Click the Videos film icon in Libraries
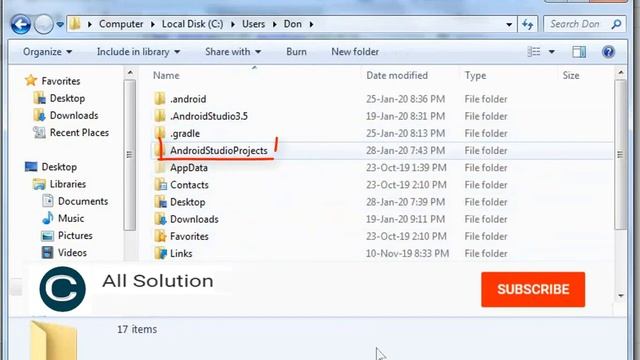This screenshot has width=640, height=360. (x=47, y=252)
